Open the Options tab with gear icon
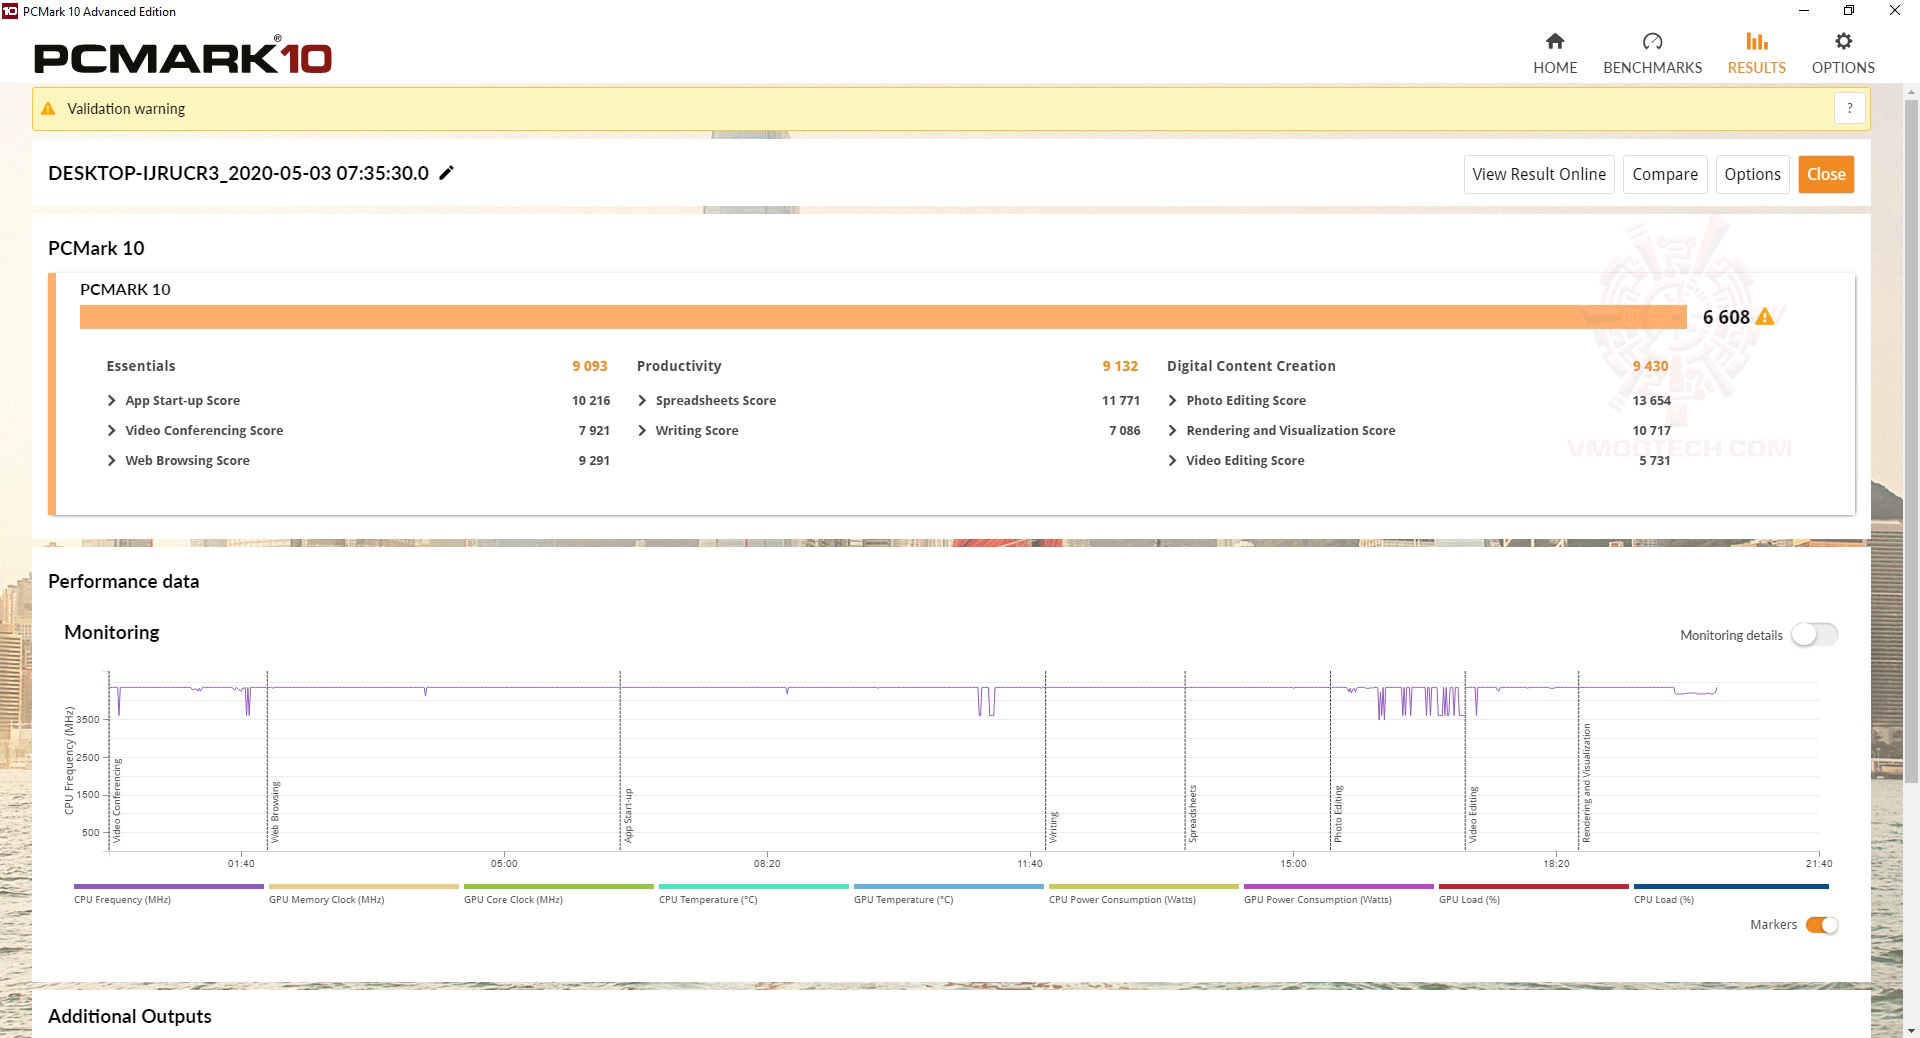Image resolution: width=1920 pixels, height=1038 pixels. click(1843, 54)
